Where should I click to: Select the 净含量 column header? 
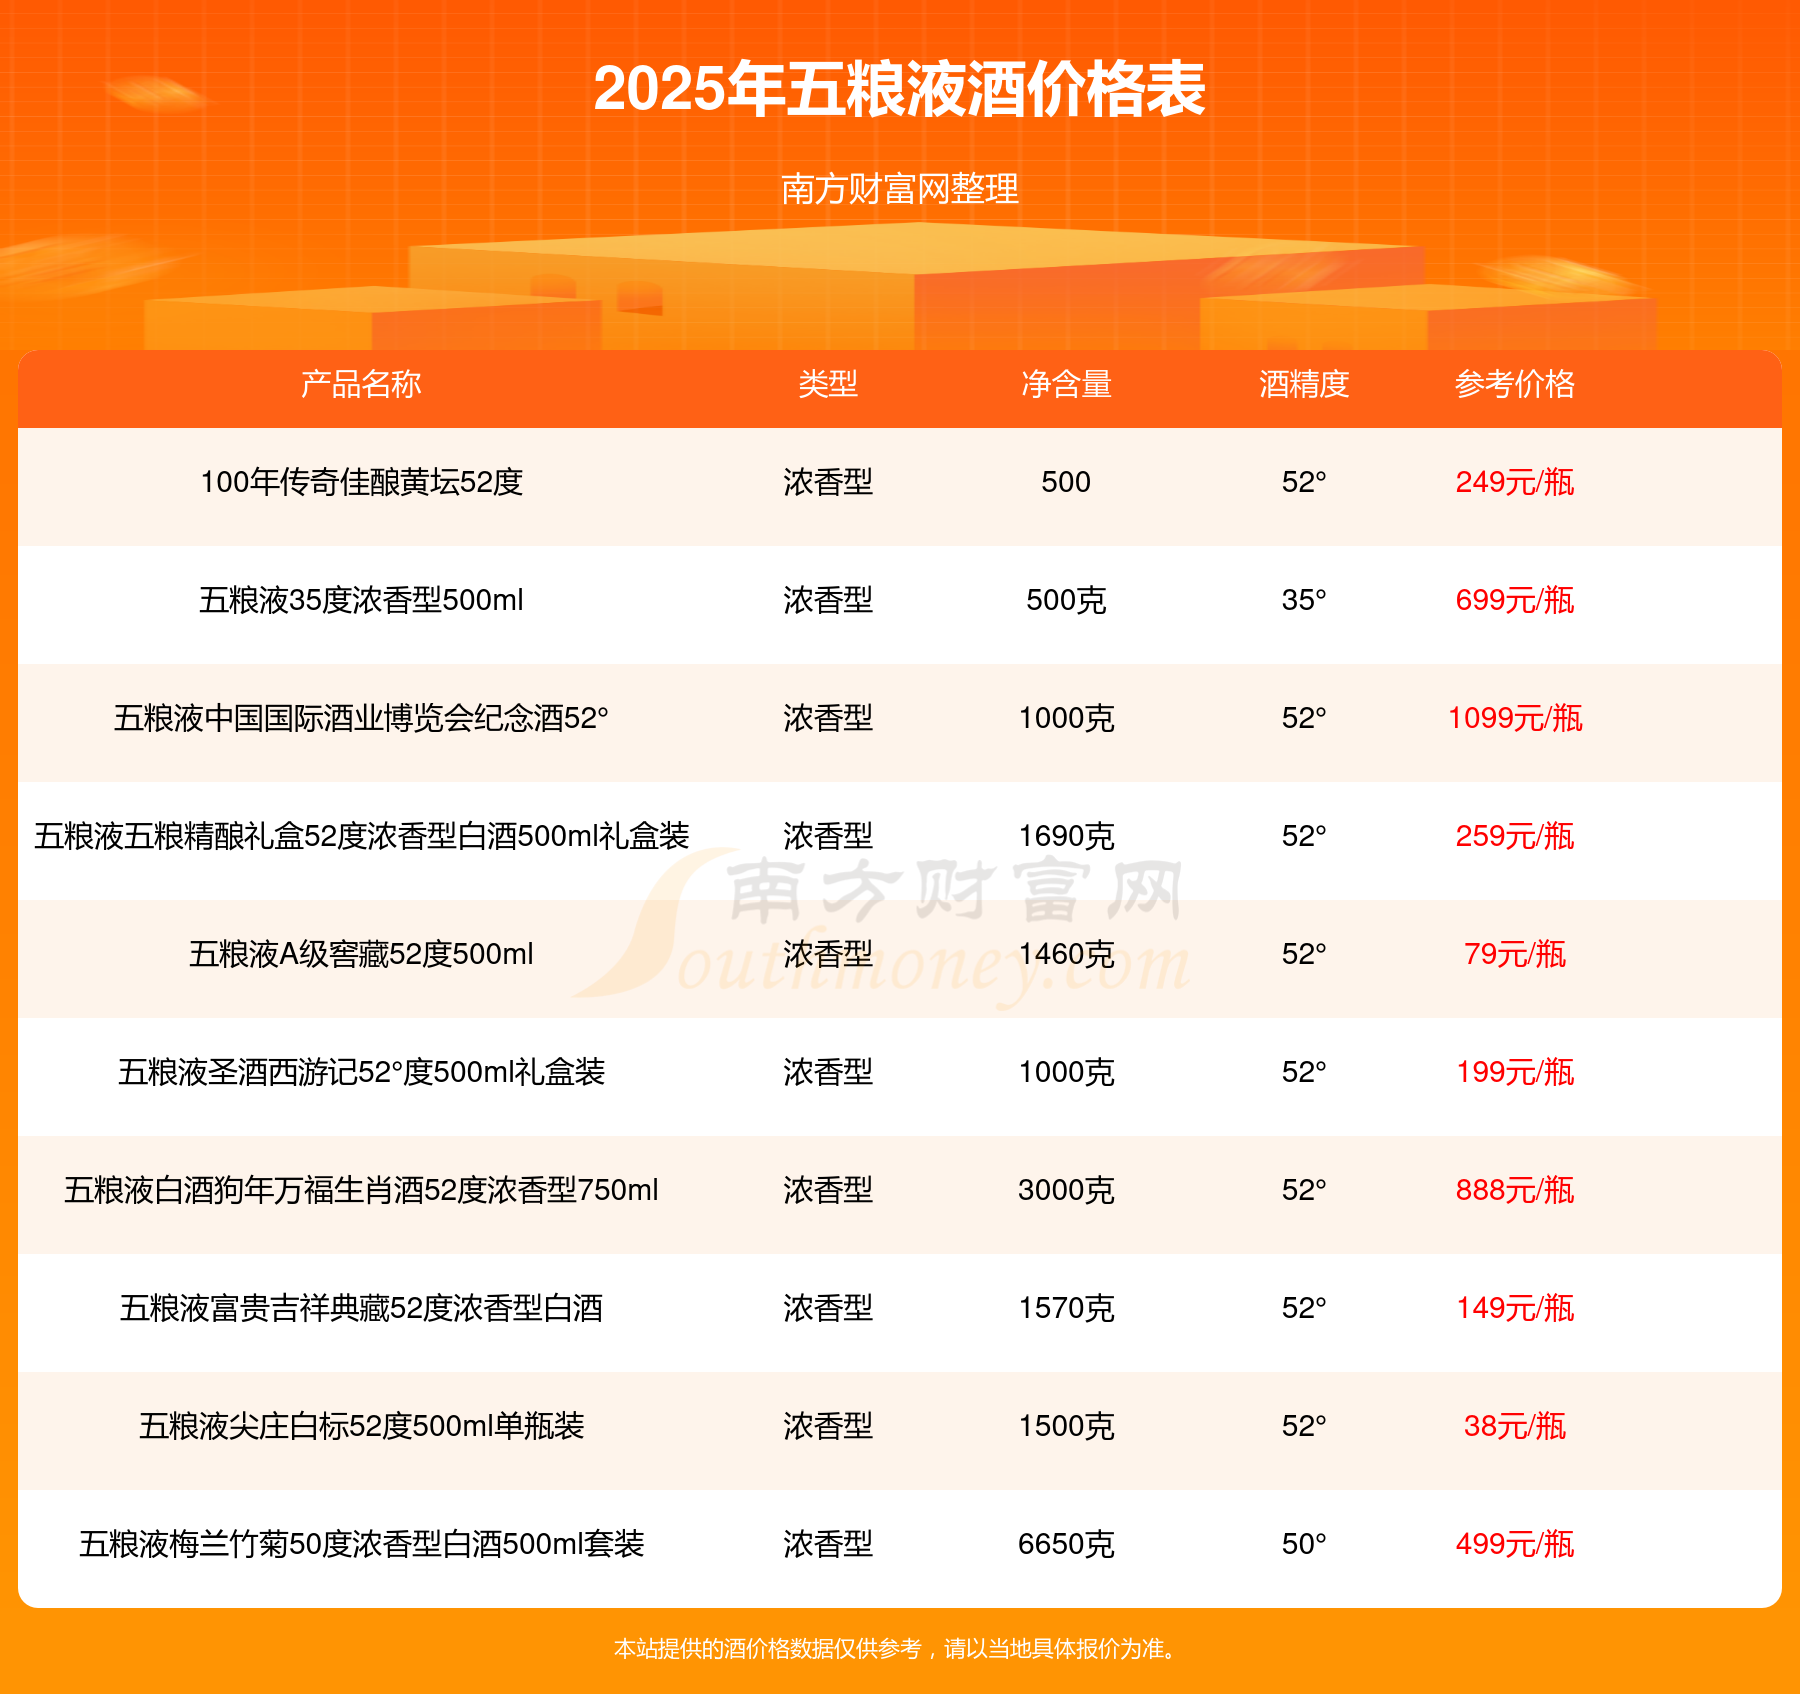coord(1066,384)
